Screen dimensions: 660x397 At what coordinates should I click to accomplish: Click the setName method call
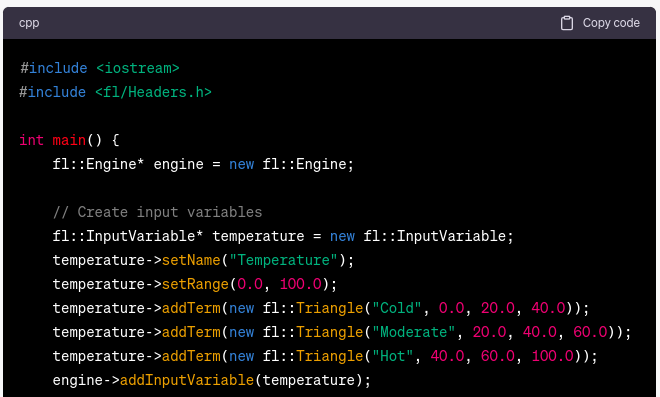(191, 260)
